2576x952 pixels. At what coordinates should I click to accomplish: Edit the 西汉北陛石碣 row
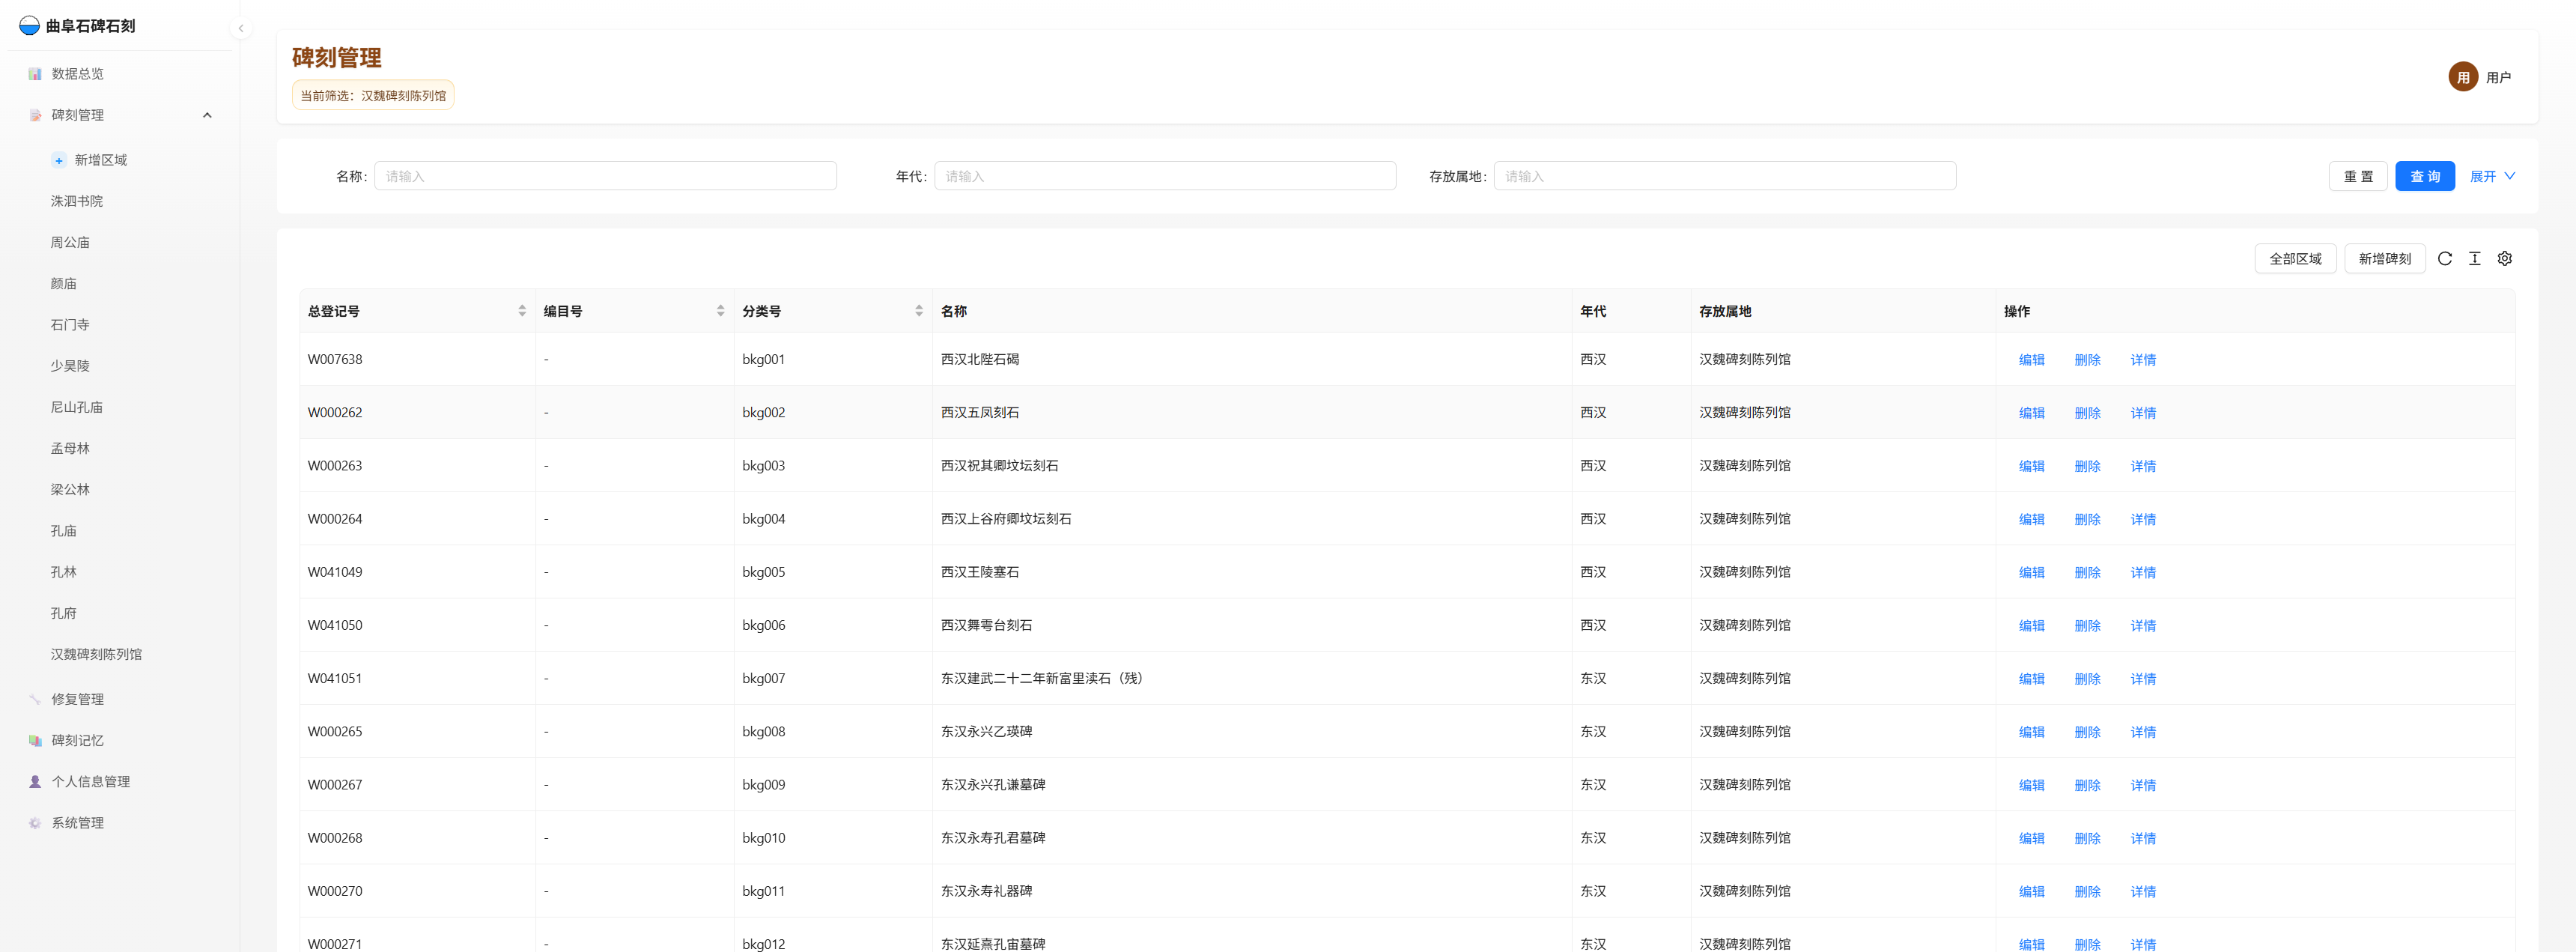pos(2031,360)
